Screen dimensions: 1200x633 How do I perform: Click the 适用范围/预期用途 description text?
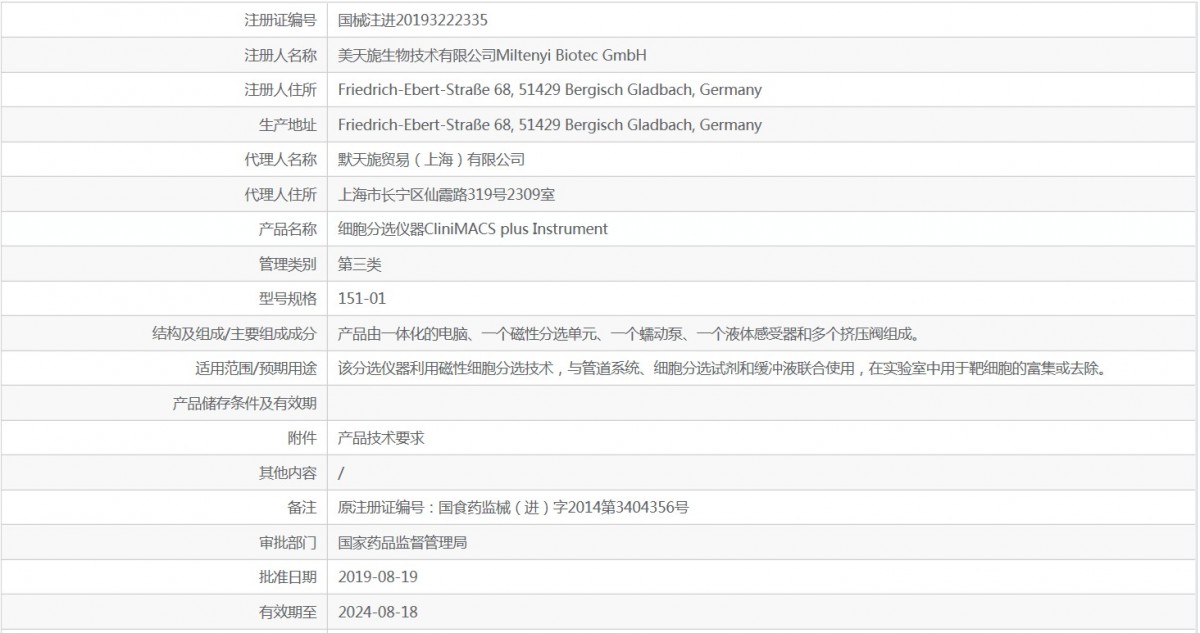point(720,368)
